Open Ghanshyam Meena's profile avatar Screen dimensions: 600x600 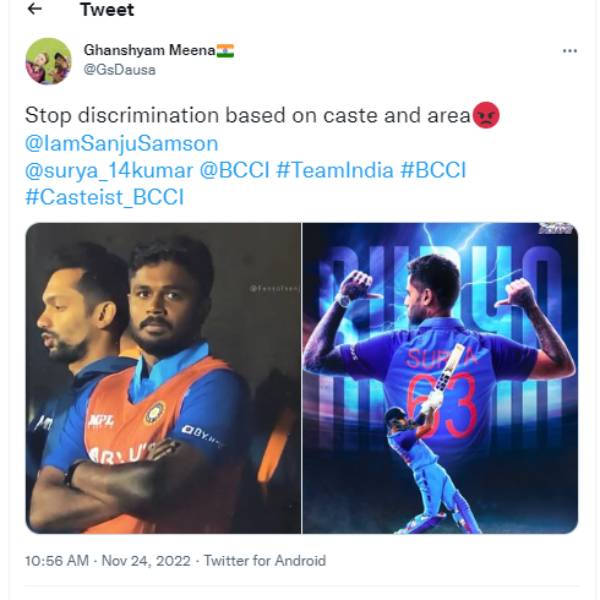pyautogui.click(x=48, y=61)
